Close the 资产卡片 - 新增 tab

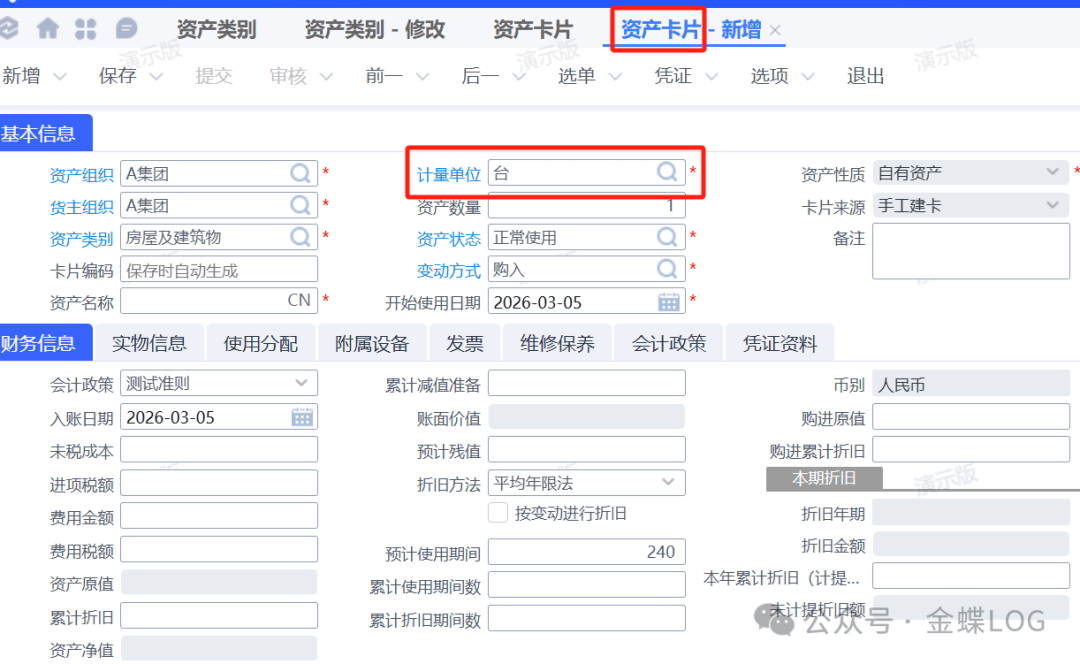tap(775, 31)
